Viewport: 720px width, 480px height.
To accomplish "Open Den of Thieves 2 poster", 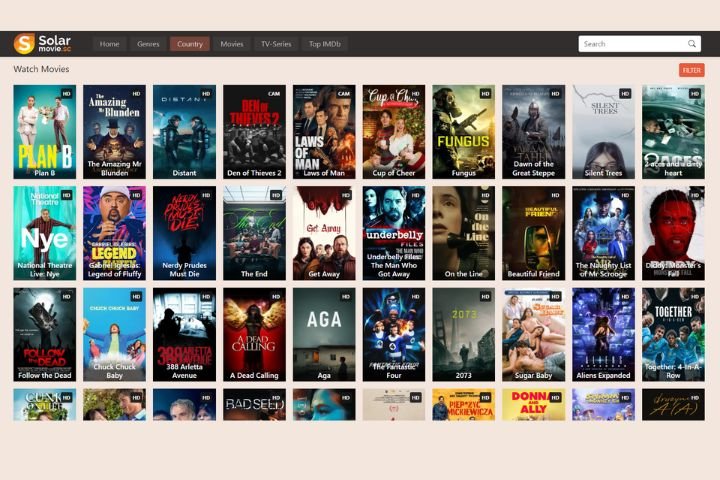I will click(x=254, y=132).
